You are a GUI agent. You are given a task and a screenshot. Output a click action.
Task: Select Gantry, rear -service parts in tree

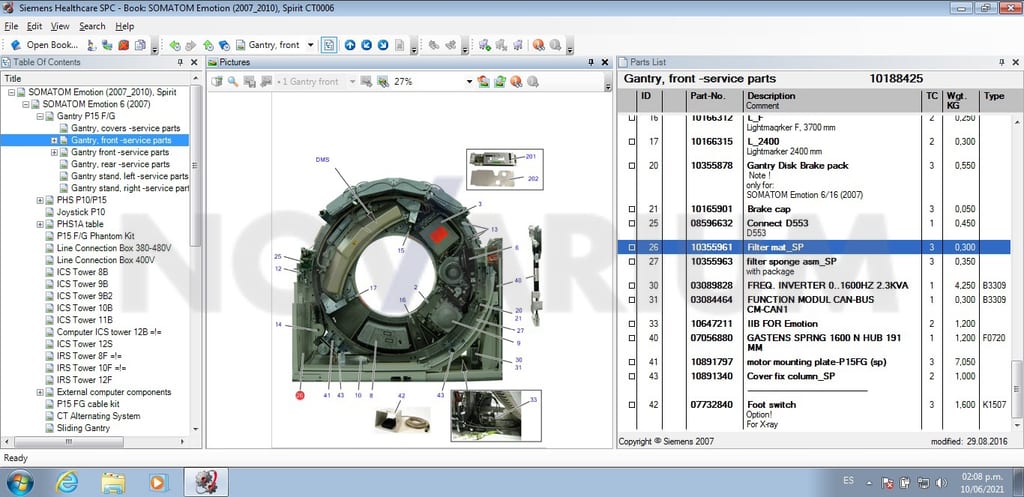tap(120, 164)
